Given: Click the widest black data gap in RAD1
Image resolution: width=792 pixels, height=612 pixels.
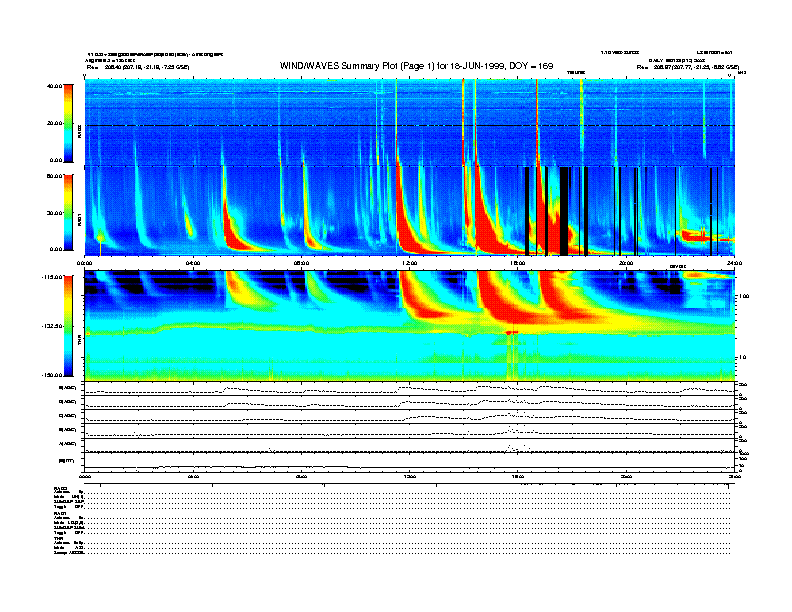Looking at the screenshot, I should (x=564, y=211).
